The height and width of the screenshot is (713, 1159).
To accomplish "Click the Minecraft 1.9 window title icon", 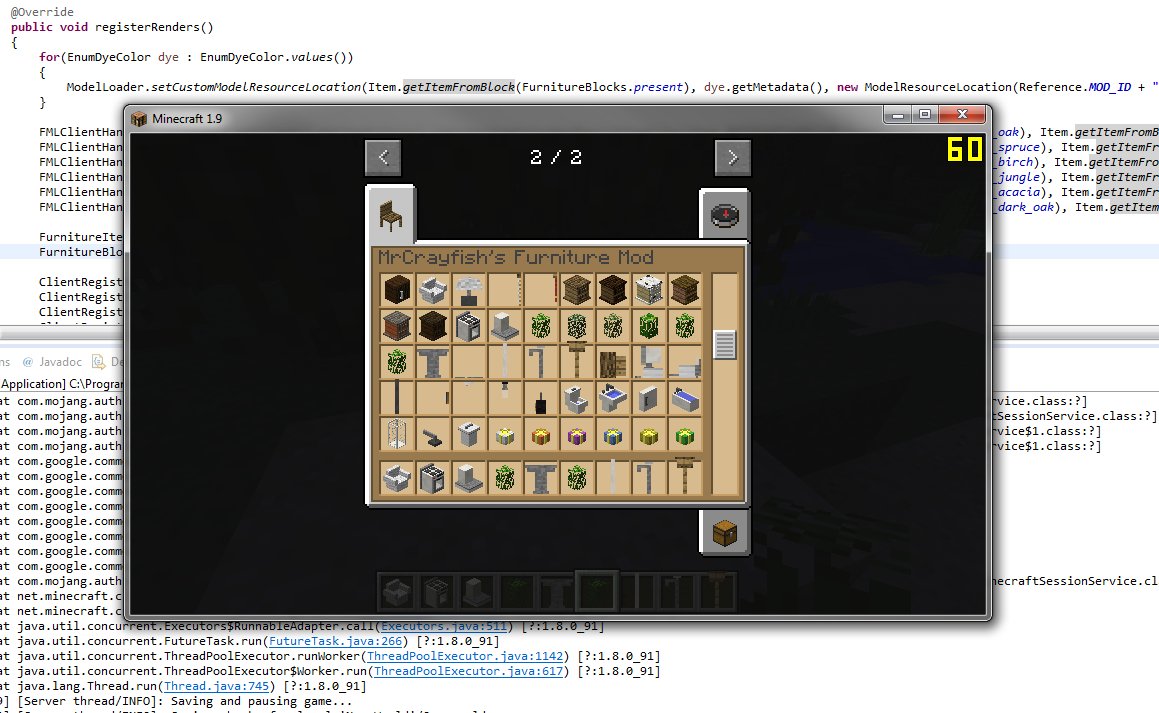I will pyautogui.click(x=139, y=118).
